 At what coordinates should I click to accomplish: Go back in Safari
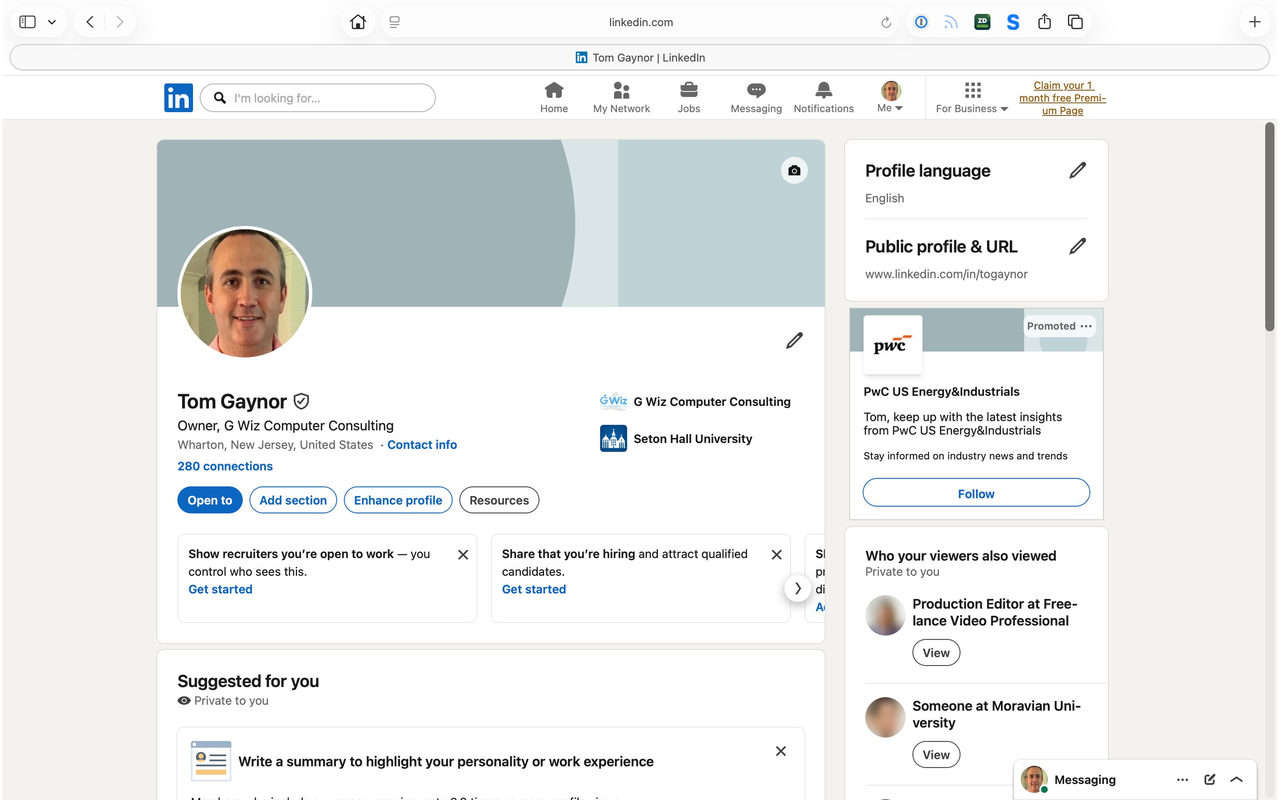[90, 22]
